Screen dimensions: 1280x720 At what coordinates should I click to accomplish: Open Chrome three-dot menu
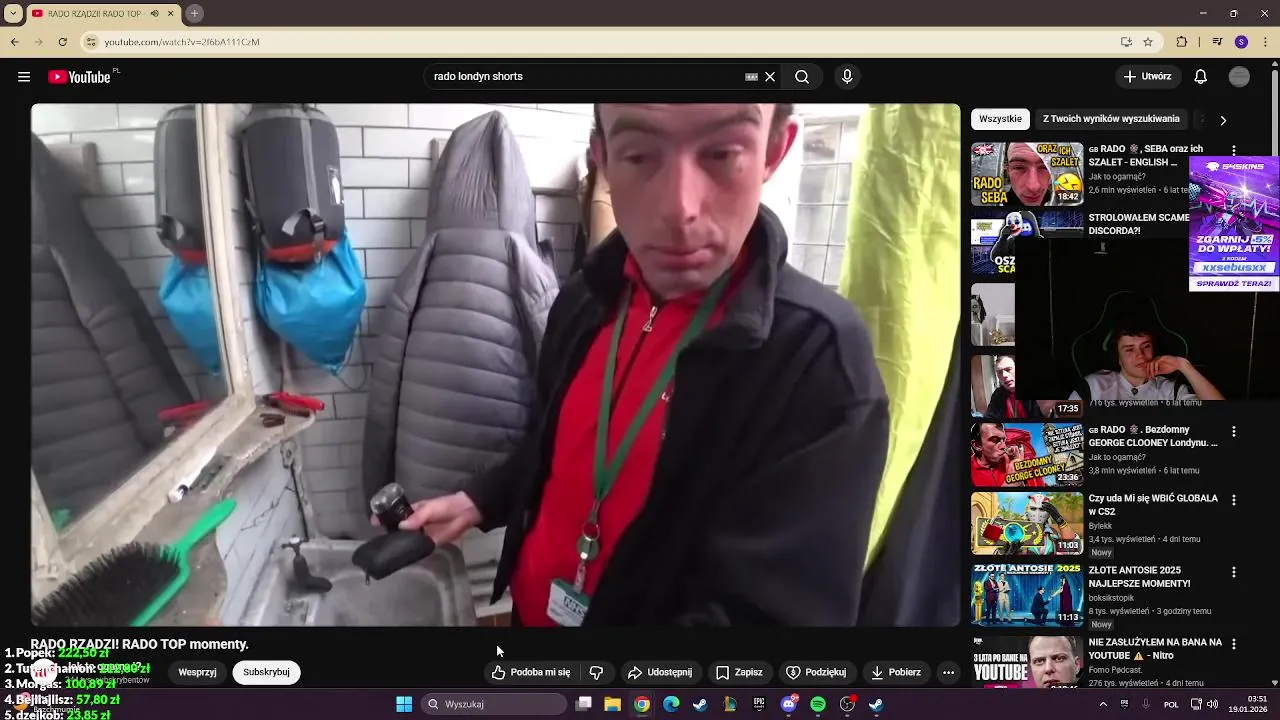(1265, 42)
